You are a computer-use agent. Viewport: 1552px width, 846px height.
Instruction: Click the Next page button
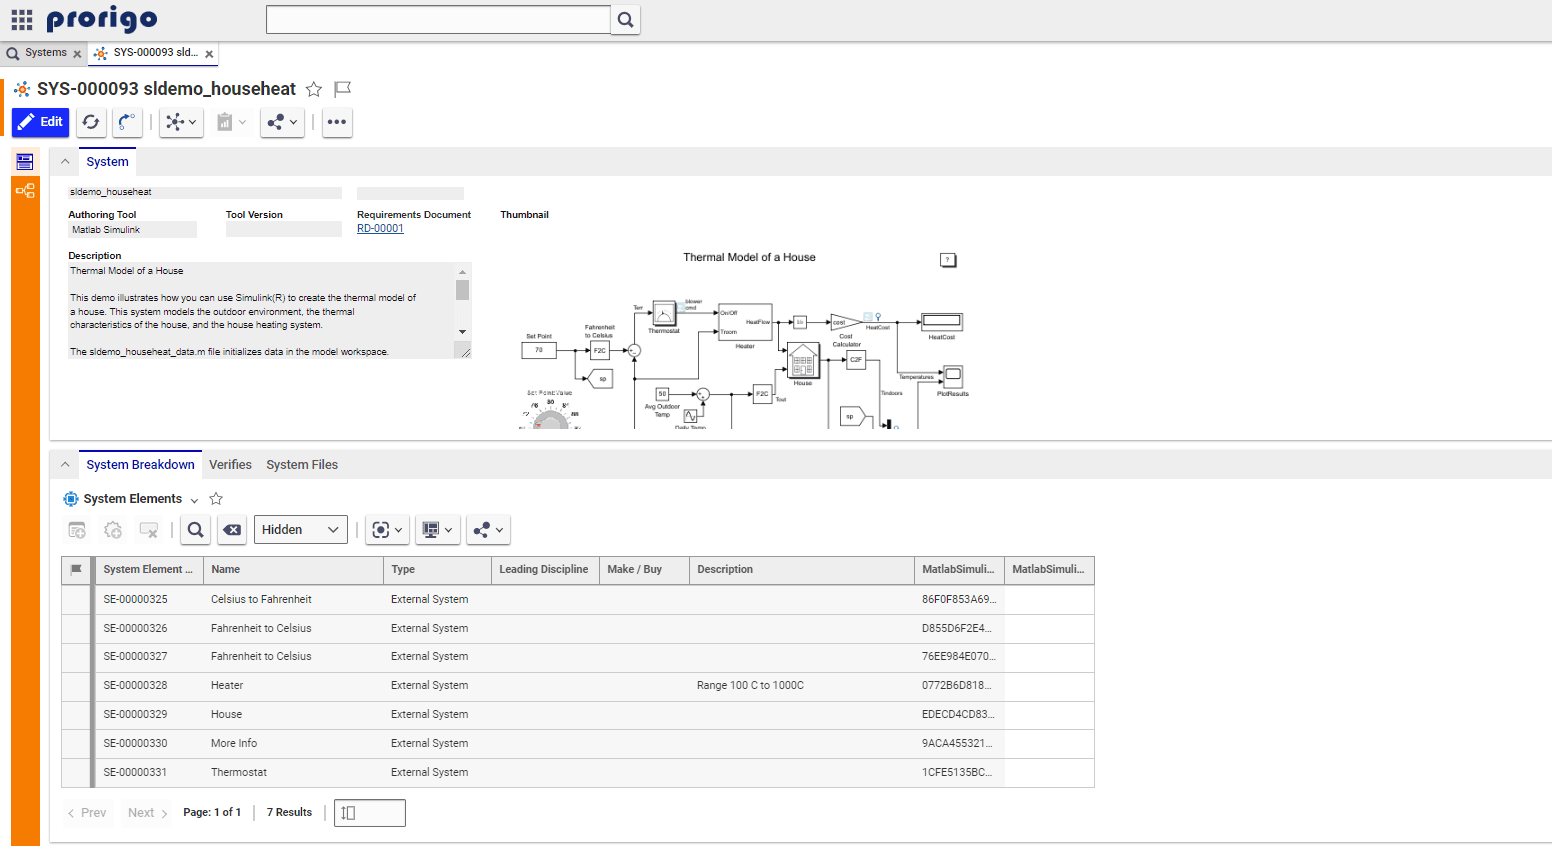point(147,813)
